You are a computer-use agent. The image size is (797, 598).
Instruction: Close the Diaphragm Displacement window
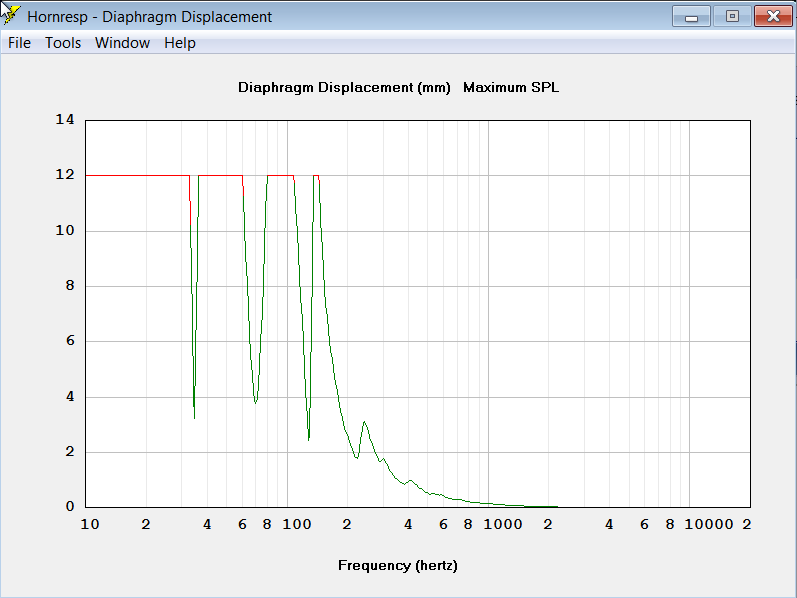pyautogui.click(x=773, y=16)
